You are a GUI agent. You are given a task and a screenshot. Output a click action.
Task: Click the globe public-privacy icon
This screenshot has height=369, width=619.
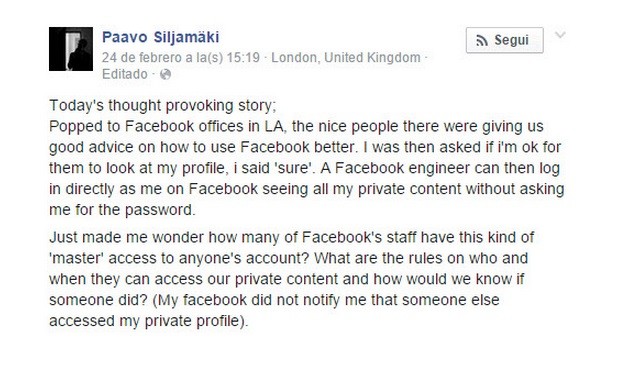(x=165, y=74)
